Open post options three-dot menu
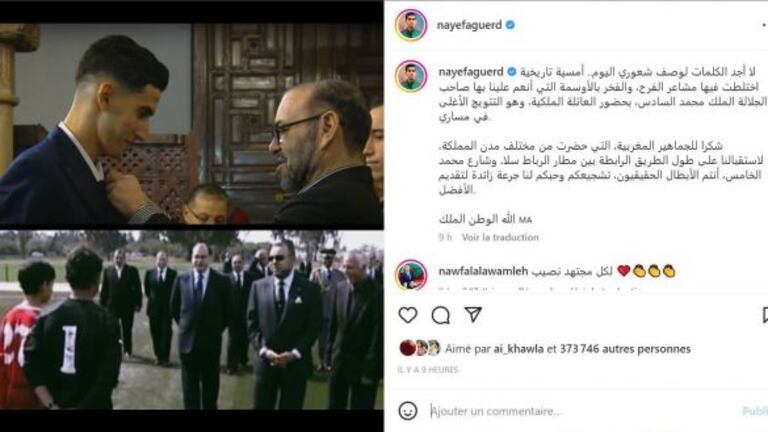This screenshot has height=432, width=768. click(x=764, y=24)
